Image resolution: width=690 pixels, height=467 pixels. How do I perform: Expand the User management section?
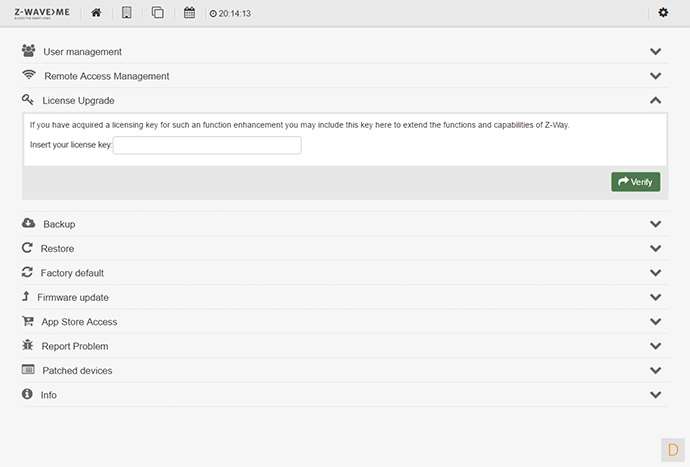pyautogui.click(x=82, y=52)
